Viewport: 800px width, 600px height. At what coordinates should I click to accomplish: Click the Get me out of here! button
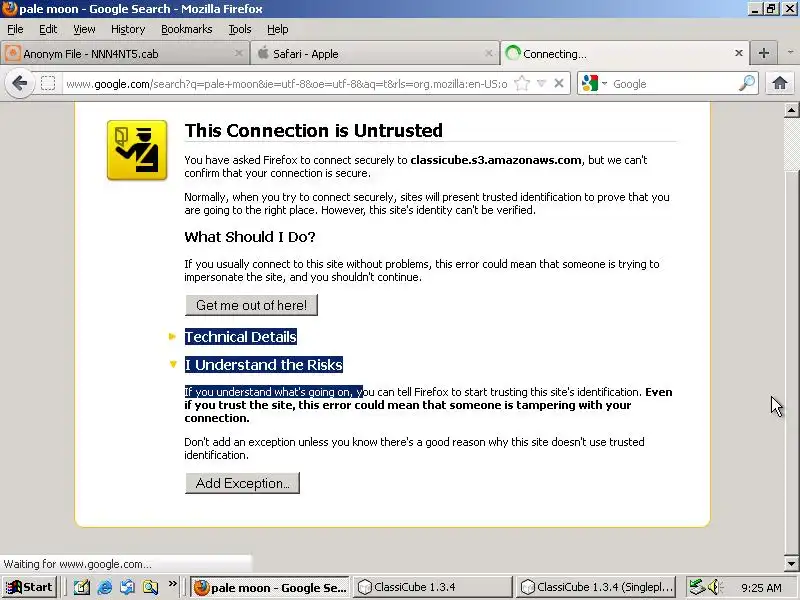pyautogui.click(x=252, y=305)
